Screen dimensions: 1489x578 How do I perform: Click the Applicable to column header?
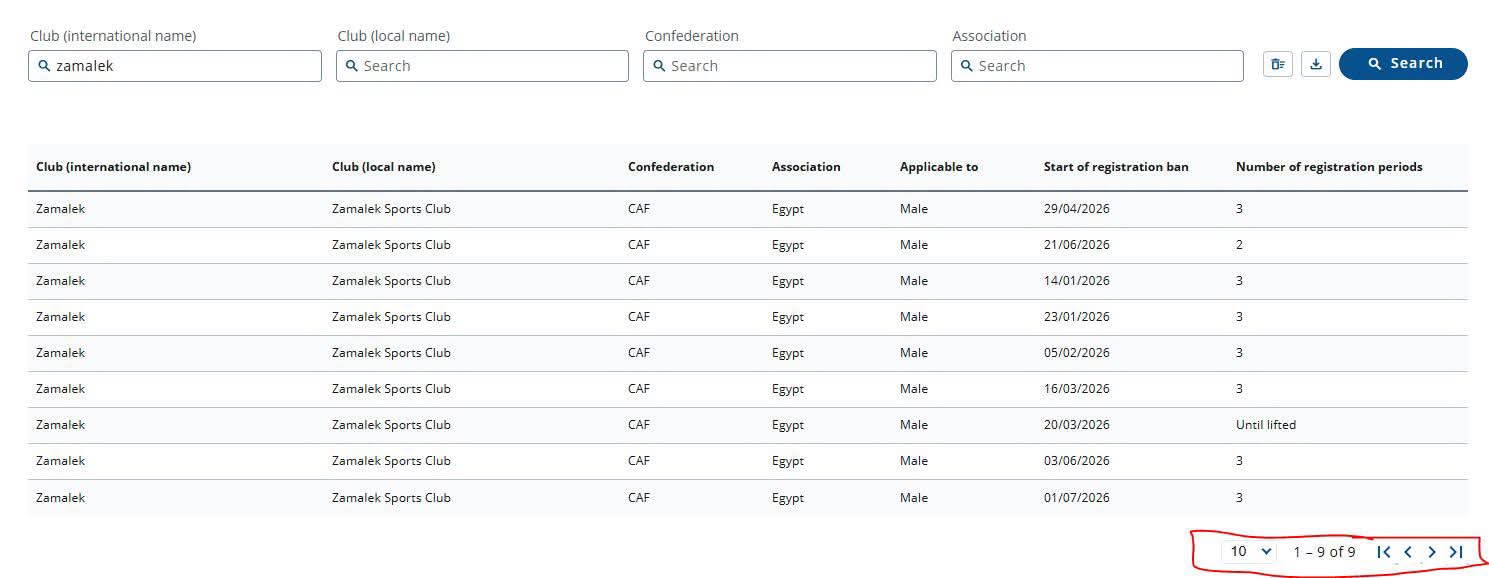click(x=939, y=167)
